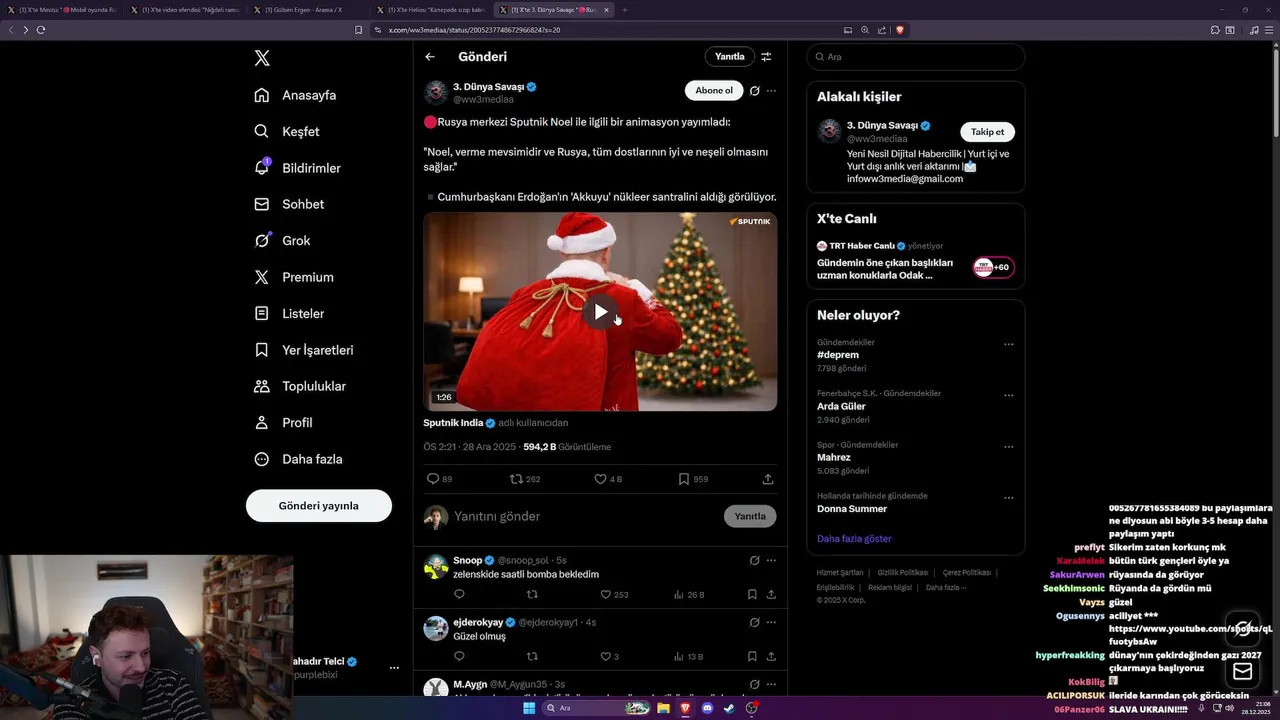The image size is (1280, 720).
Task: Reload the page in browser toolbar
Action: click(41, 30)
